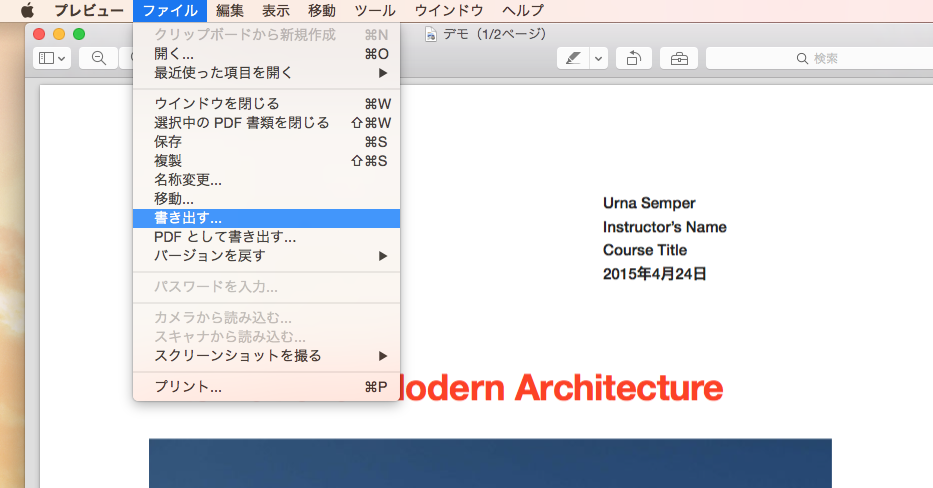The image size is (933, 488).
Task: Open the 移動 menu in menu bar
Action: tap(322, 11)
